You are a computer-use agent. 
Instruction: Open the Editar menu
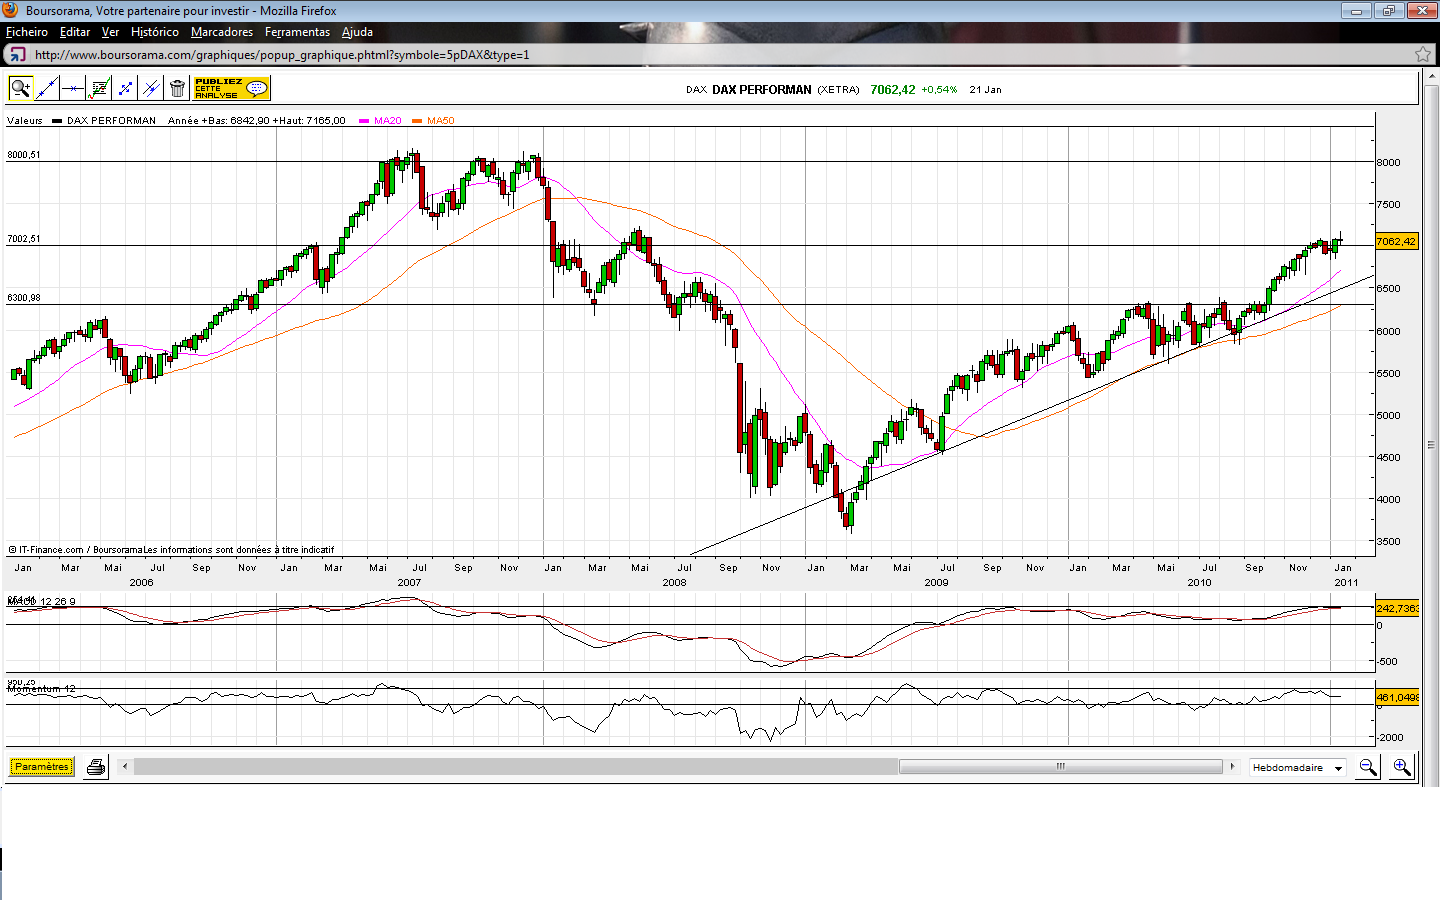pos(75,32)
